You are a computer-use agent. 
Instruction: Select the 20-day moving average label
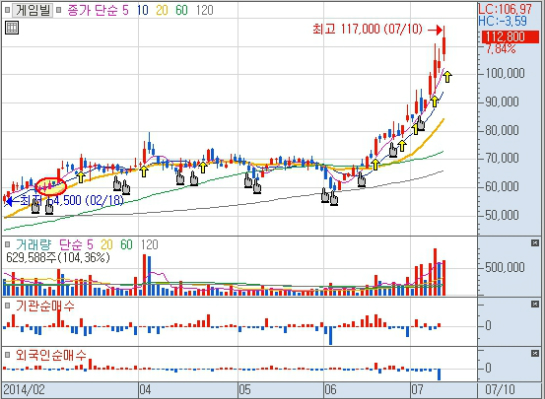[162, 10]
